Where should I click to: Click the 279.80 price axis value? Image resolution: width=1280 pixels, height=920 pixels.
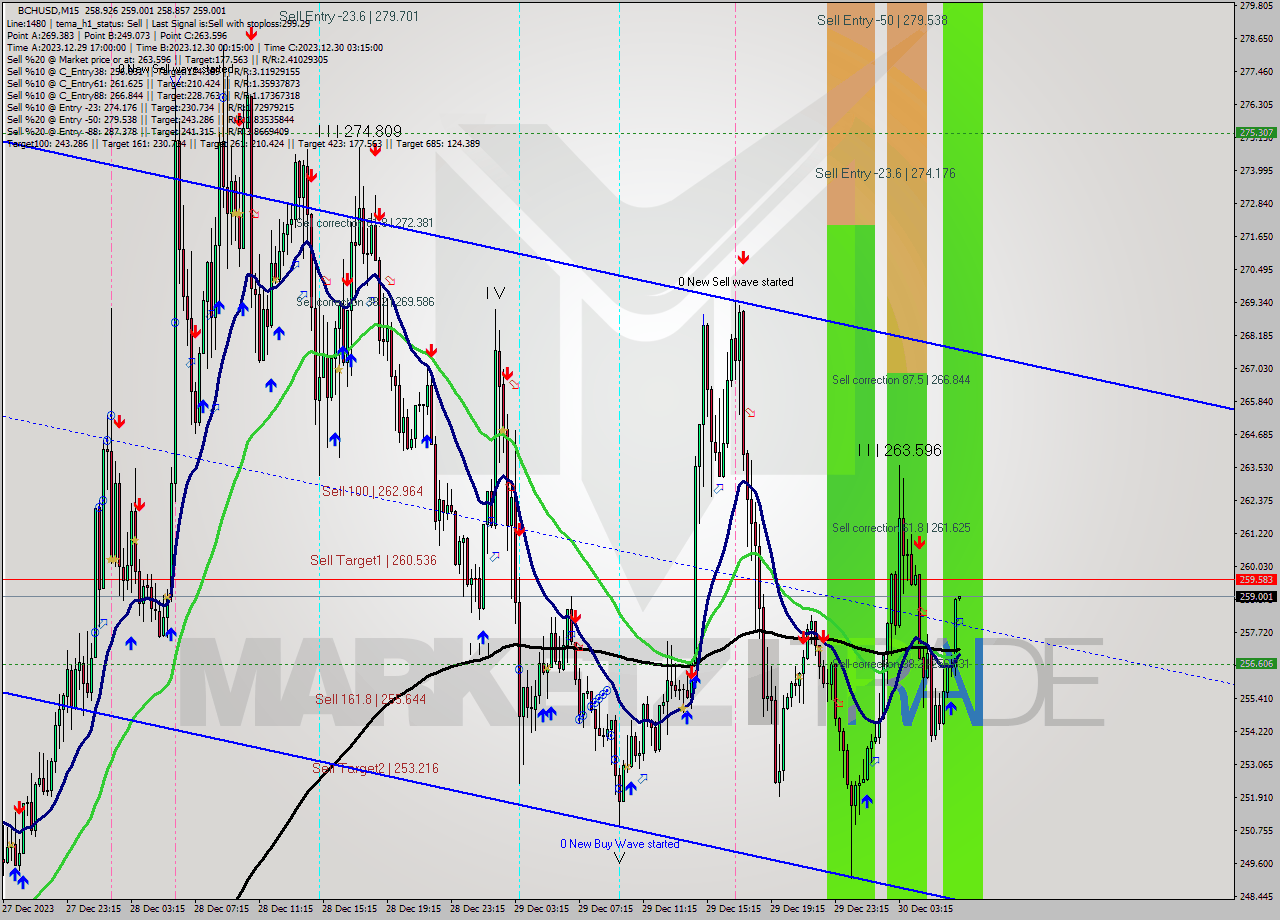coord(1256,5)
